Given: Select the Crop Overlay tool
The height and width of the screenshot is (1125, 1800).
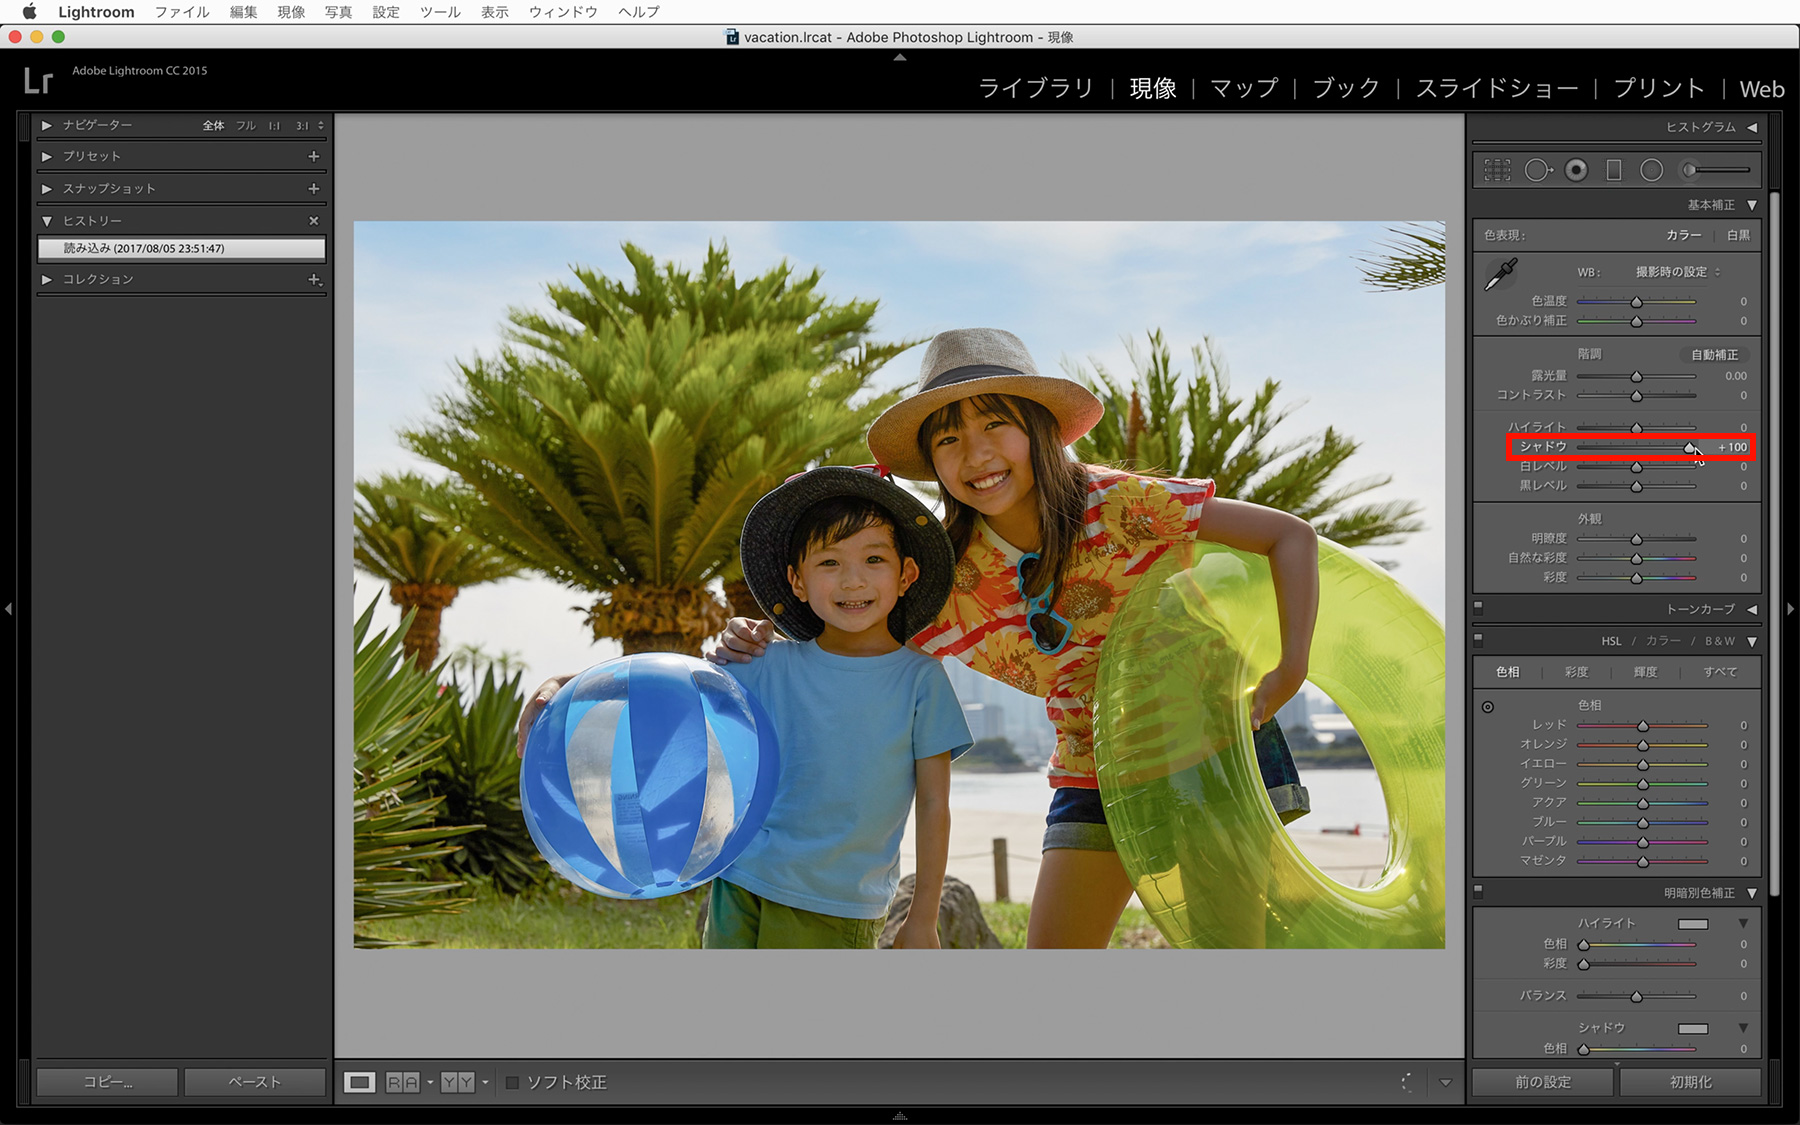Looking at the screenshot, I should pos(1497,170).
